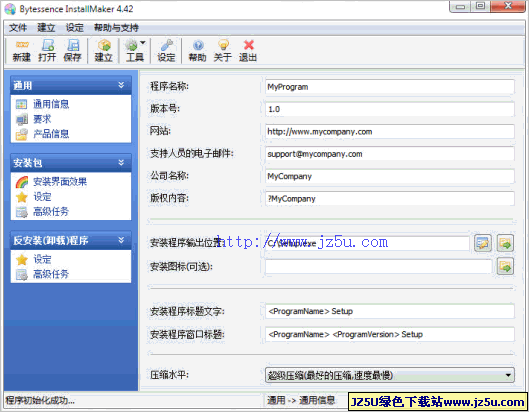529x412 pixels.
Task: Click the star icon under 反安装(卸载)程序
Action: point(21,259)
